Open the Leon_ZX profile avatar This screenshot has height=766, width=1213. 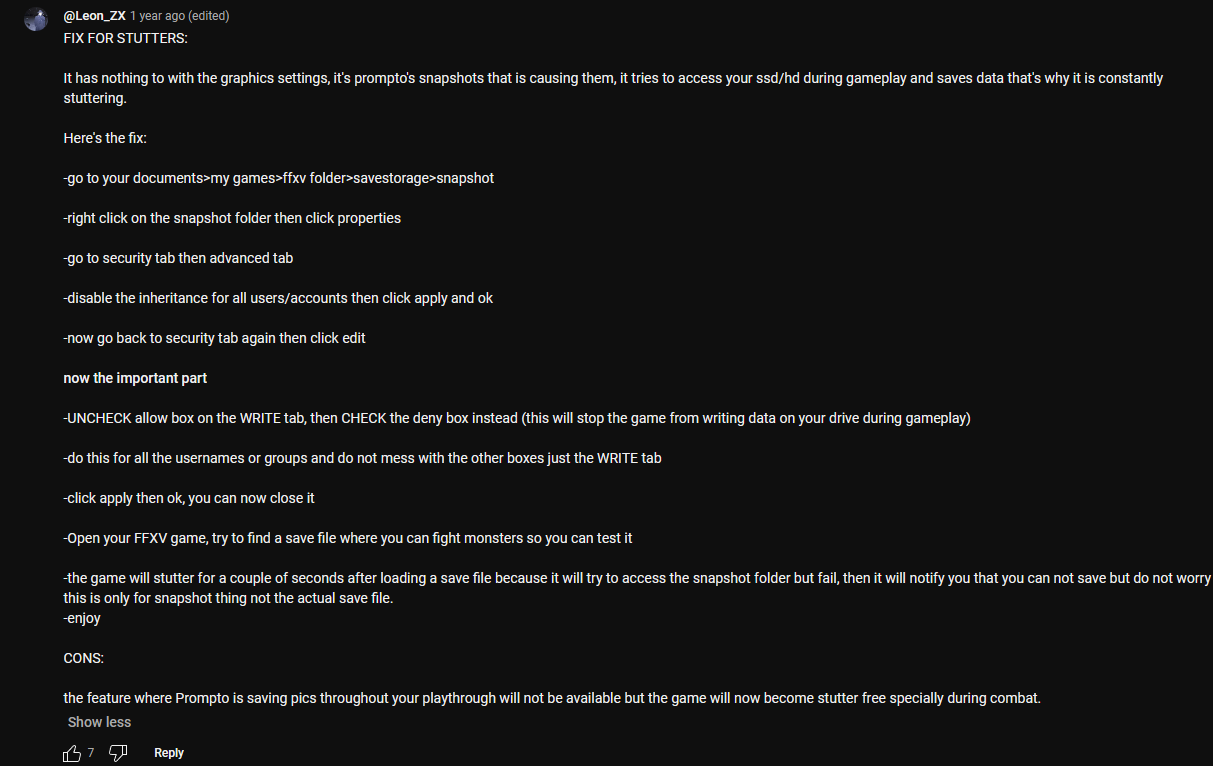(x=36, y=19)
